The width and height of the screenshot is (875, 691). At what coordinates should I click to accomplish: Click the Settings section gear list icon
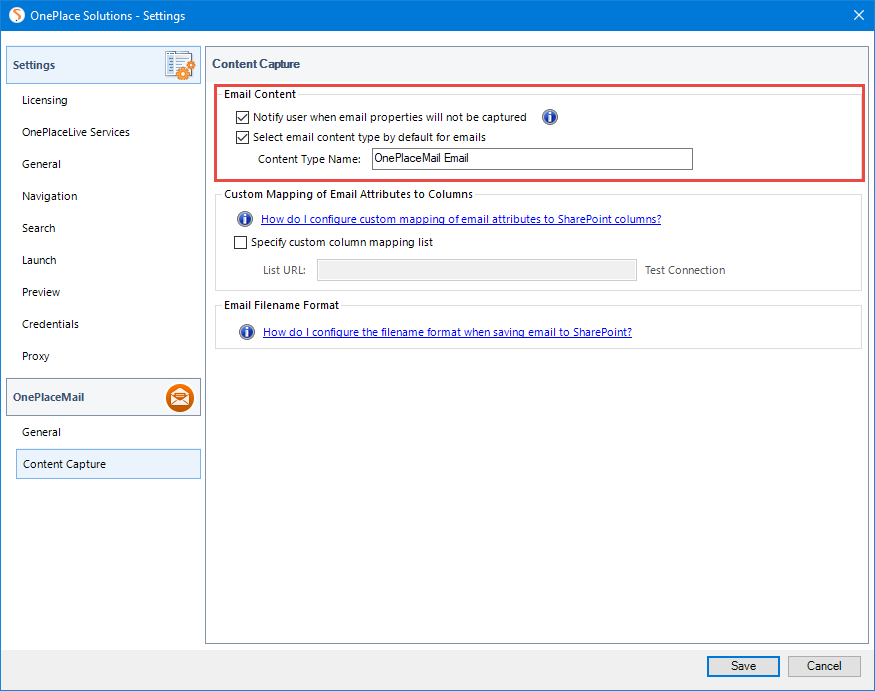pos(180,65)
